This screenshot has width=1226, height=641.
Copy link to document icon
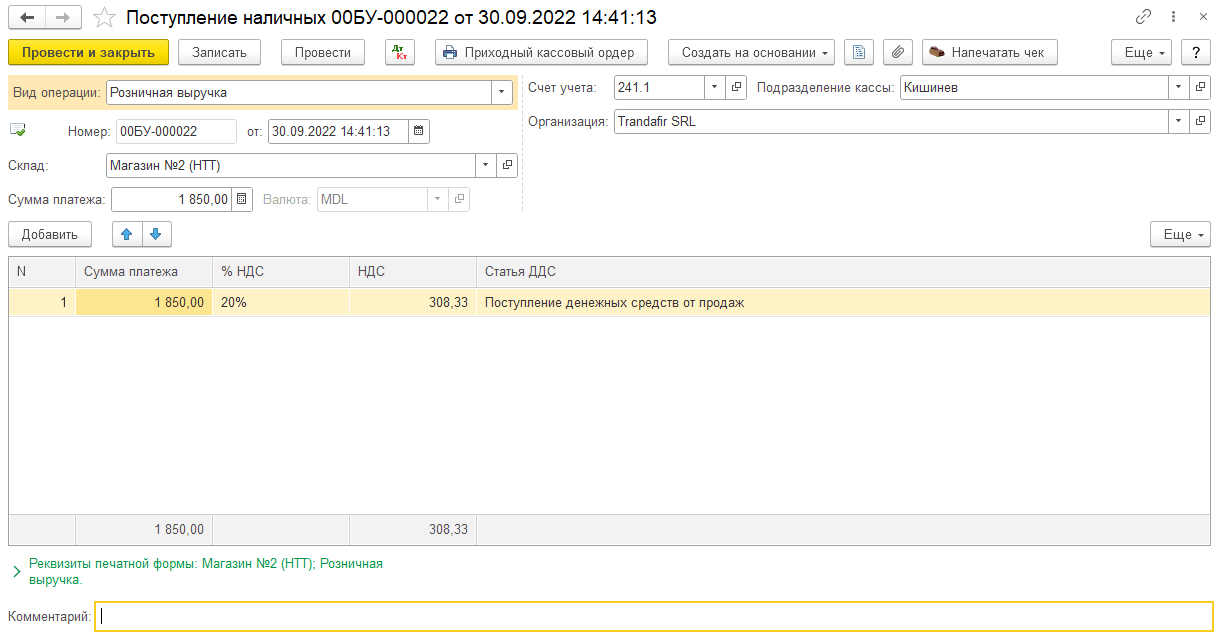tap(1144, 18)
